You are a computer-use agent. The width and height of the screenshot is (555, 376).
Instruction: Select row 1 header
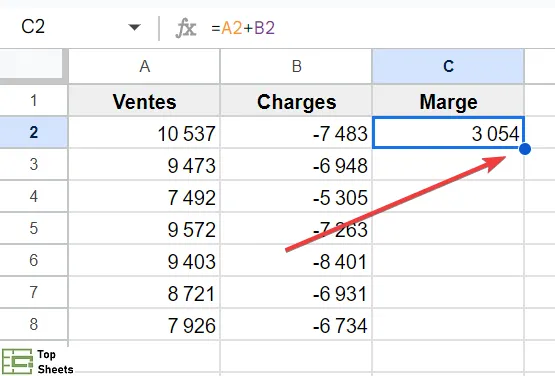pyautogui.click(x=34, y=101)
